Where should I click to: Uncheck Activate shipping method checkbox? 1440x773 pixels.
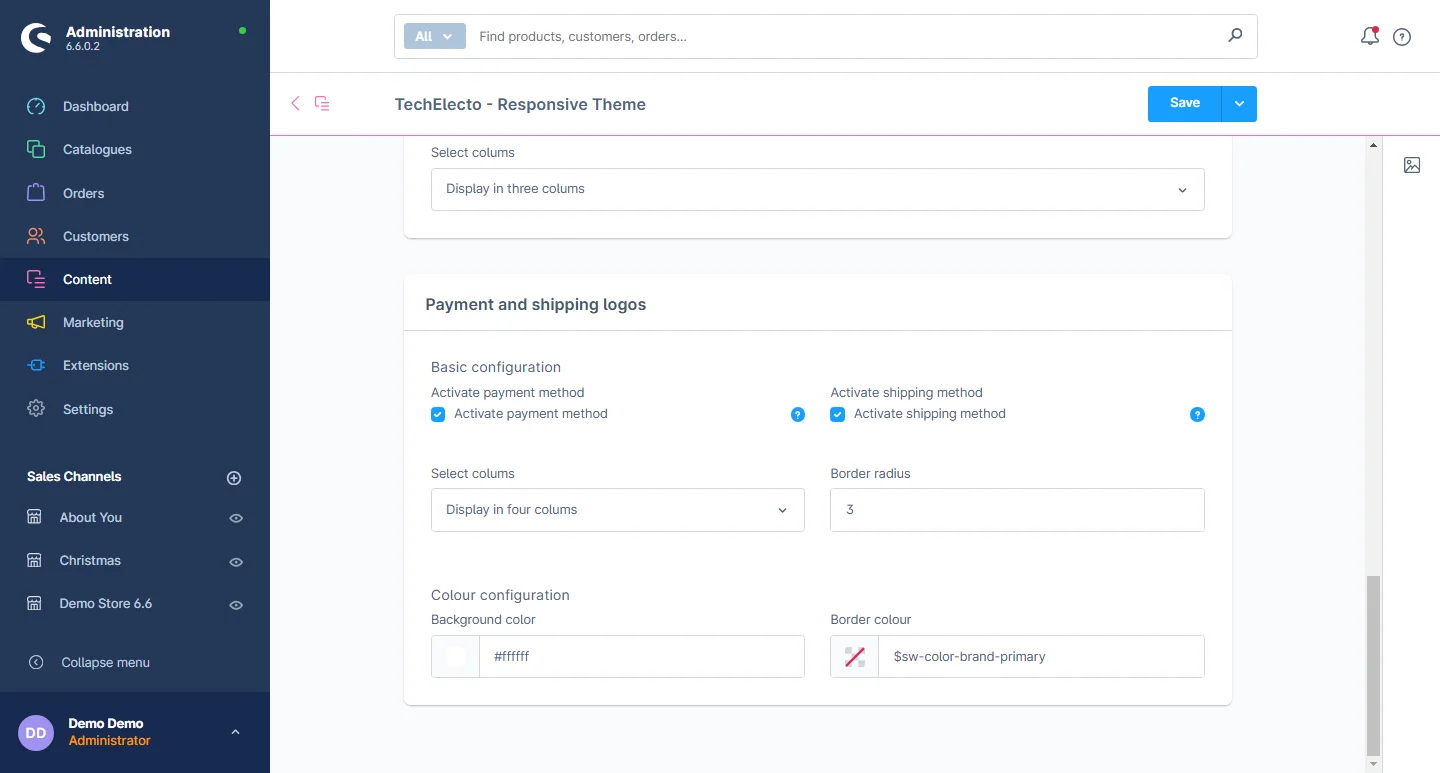point(838,414)
